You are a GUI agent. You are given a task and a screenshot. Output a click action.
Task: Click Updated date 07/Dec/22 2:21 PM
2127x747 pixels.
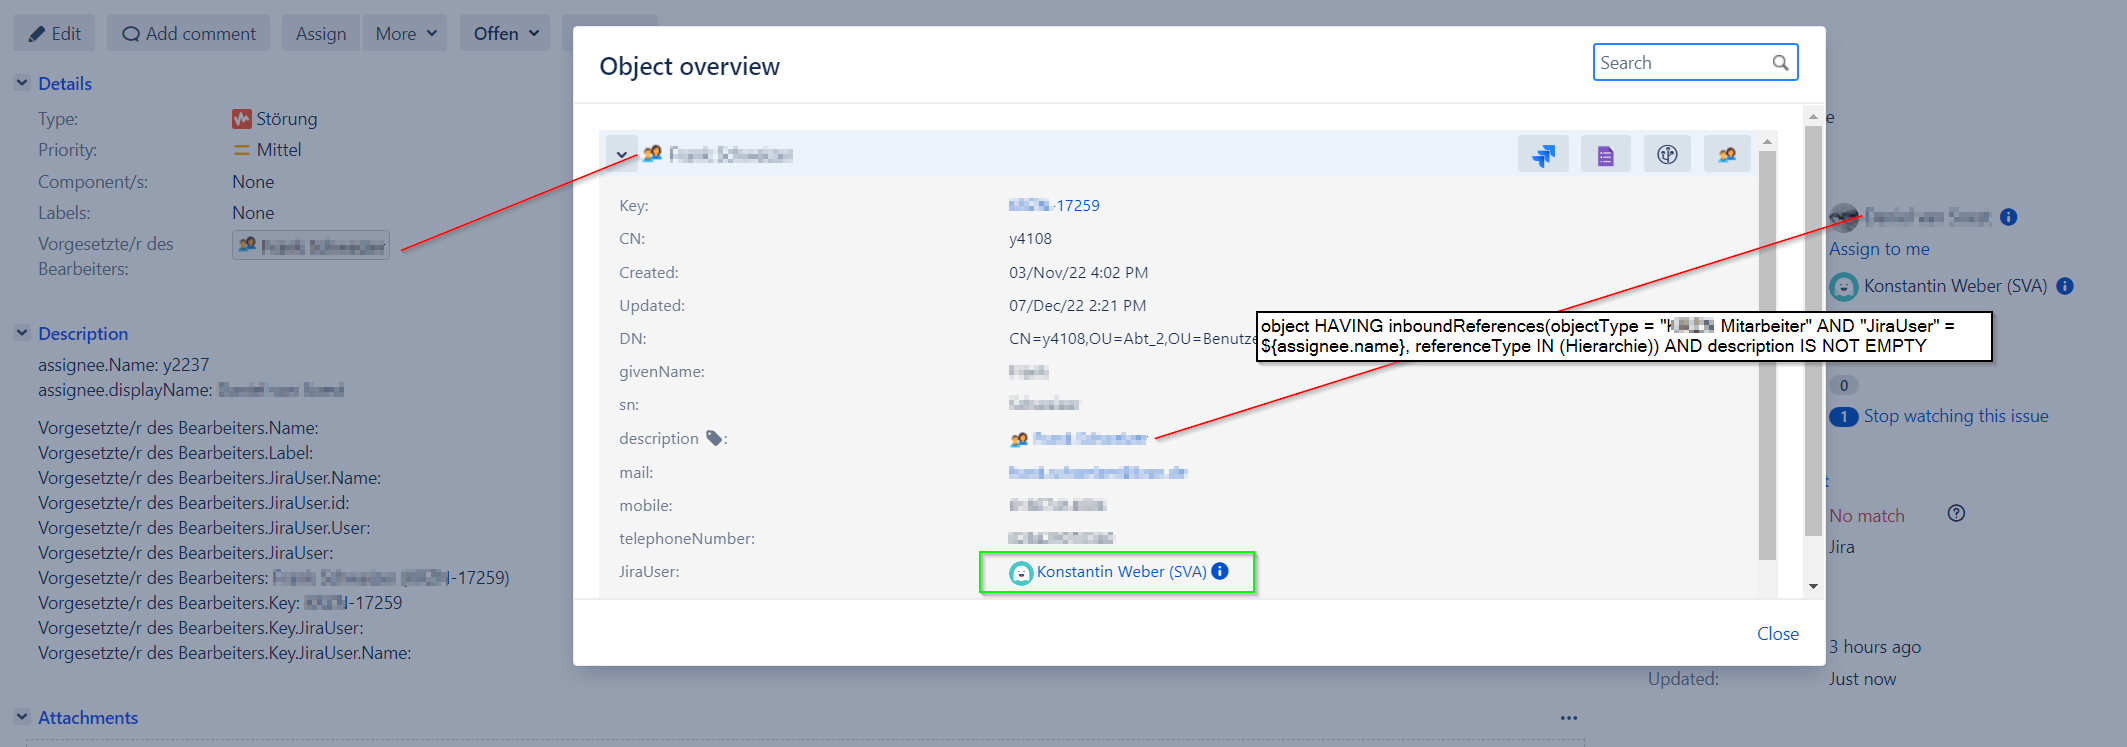click(1077, 305)
